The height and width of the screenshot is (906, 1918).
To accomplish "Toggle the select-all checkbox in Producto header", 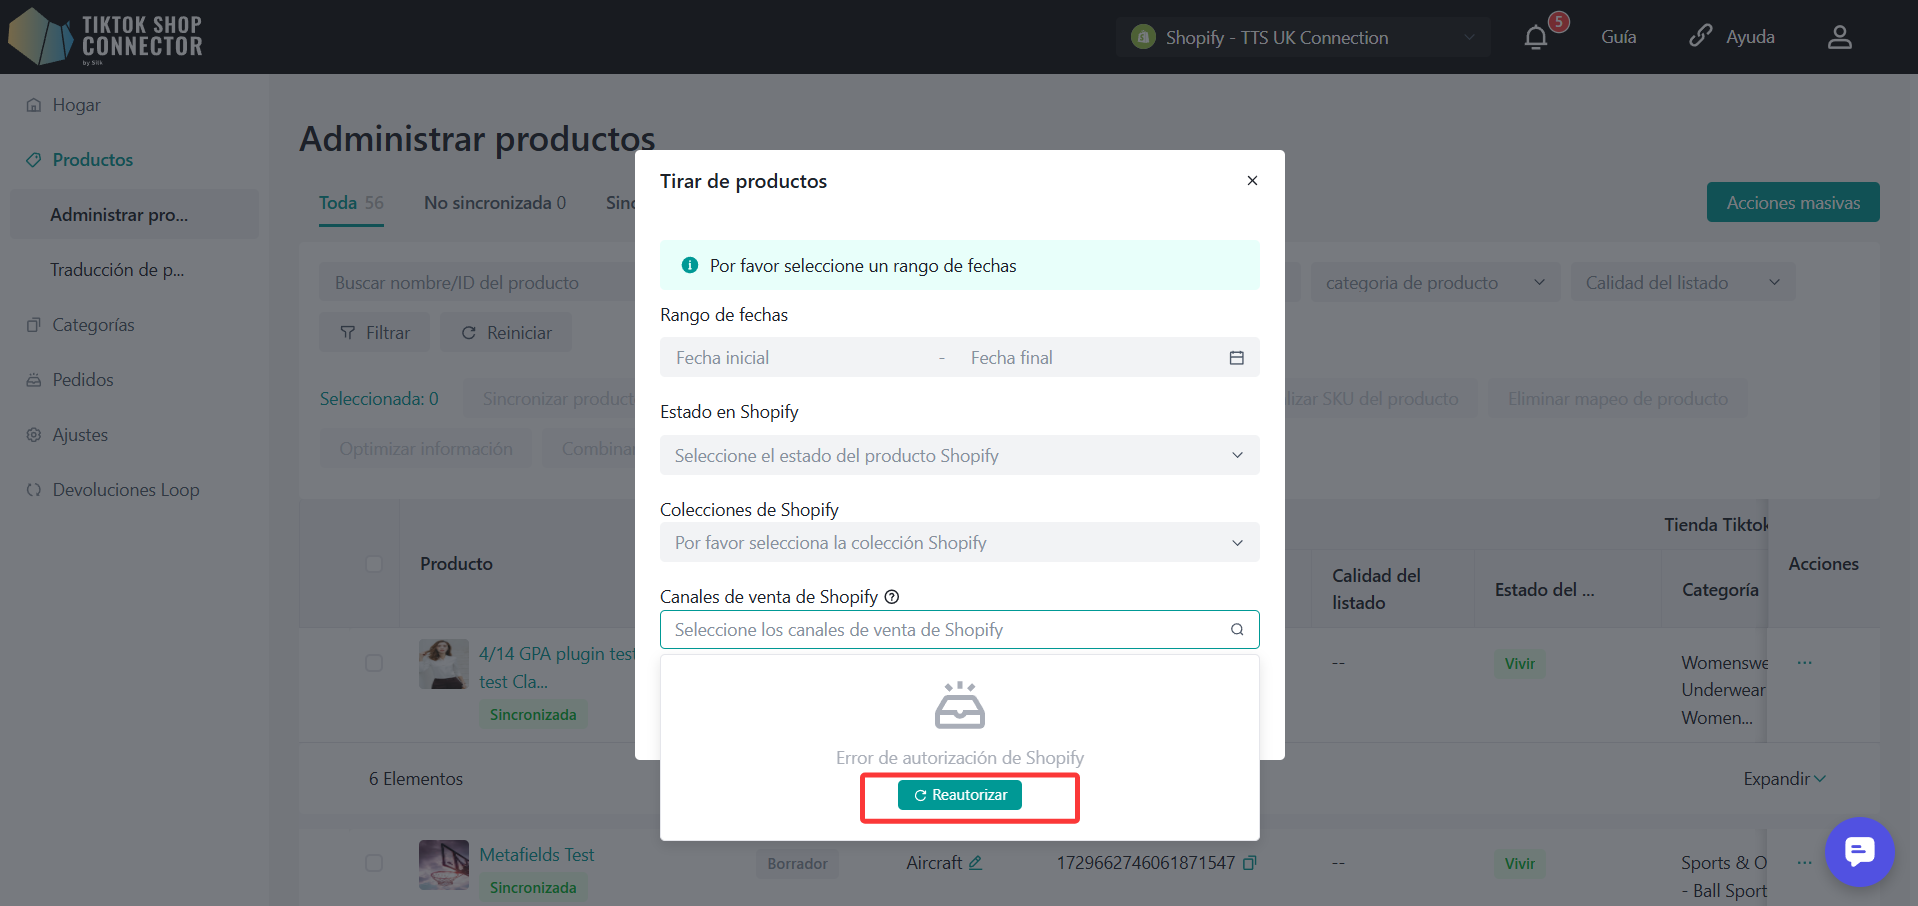I will [374, 564].
